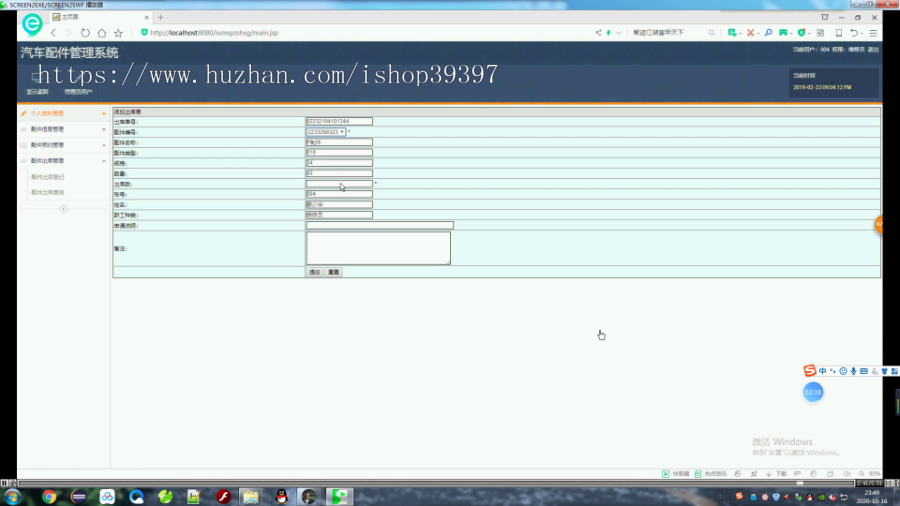The width and height of the screenshot is (900, 506).
Task: Click the red scissors screenshot icon
Action: [x=750, y=33]
